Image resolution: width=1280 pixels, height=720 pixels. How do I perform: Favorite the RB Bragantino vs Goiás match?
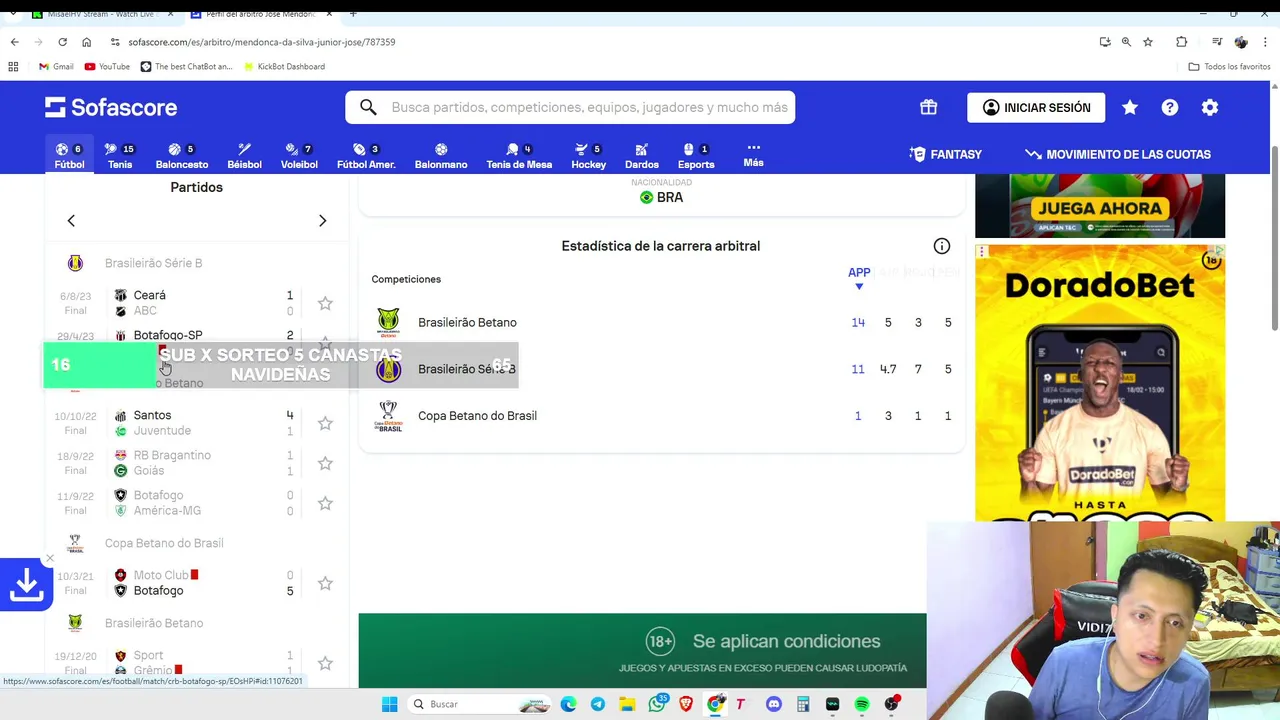(325, 463)
